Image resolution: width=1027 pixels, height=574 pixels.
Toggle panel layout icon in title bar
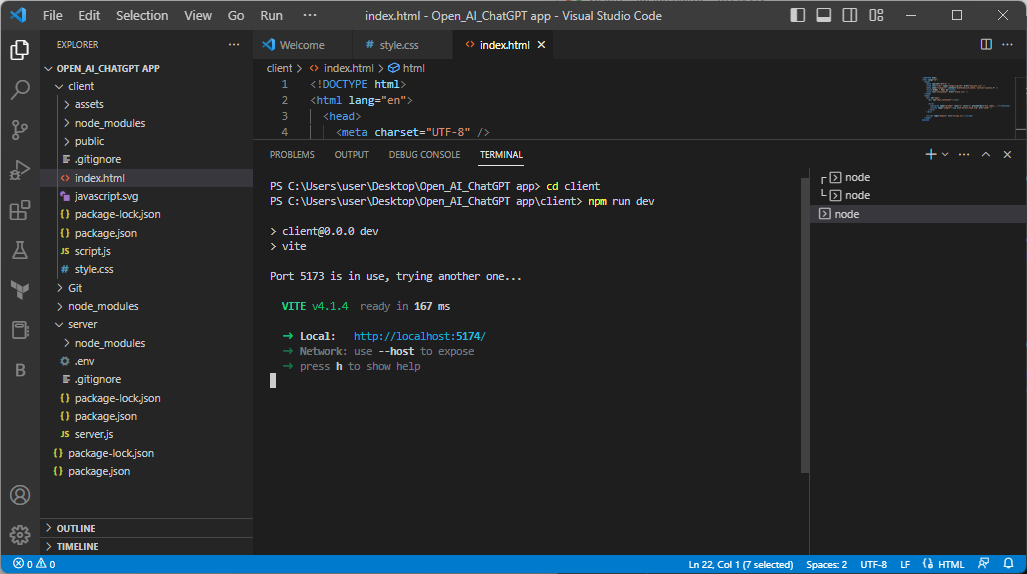(x=823, y=15)
